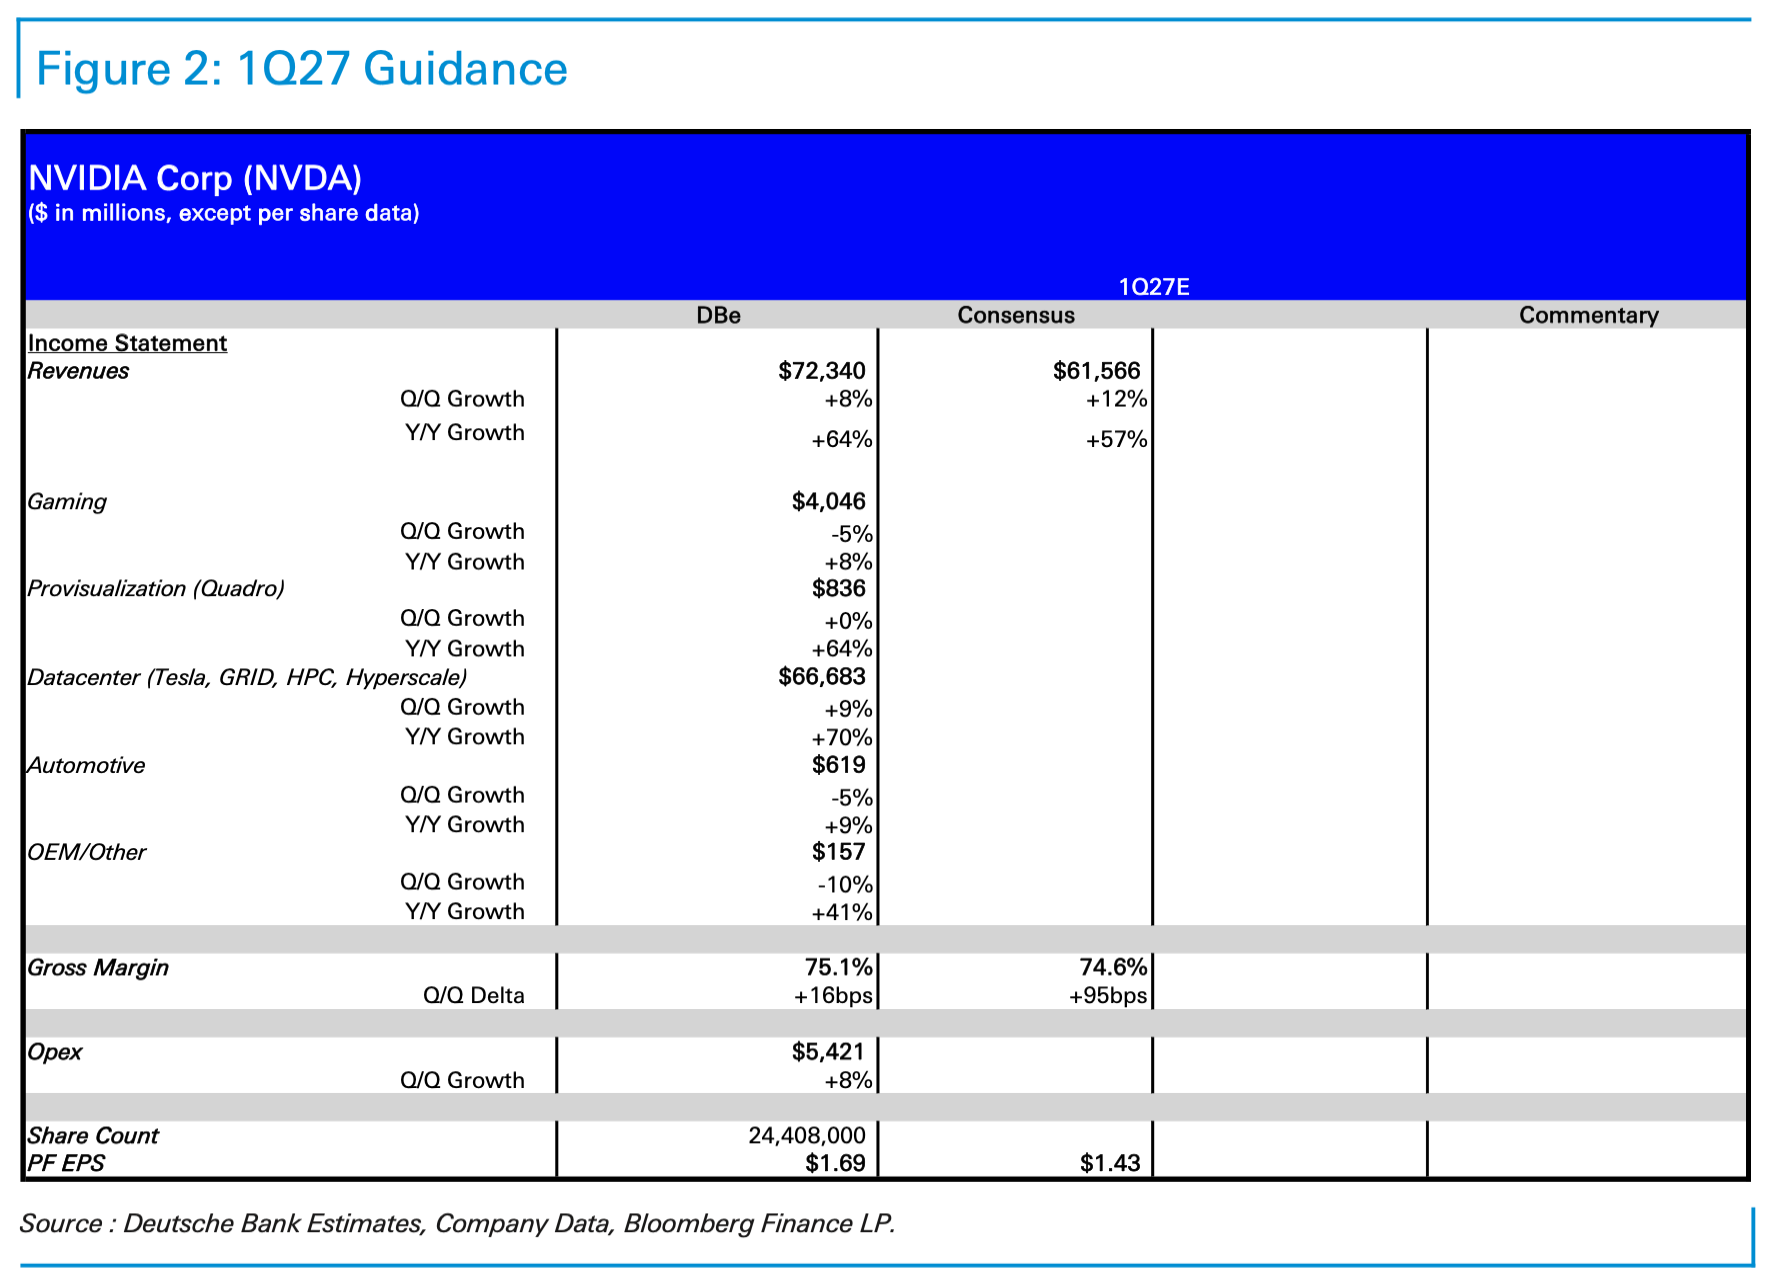The width and height of the screenshot is (1788, 1284).
Task: Click the Gross Margin DBe value 75.1%
Action: [x=838, y=967]
